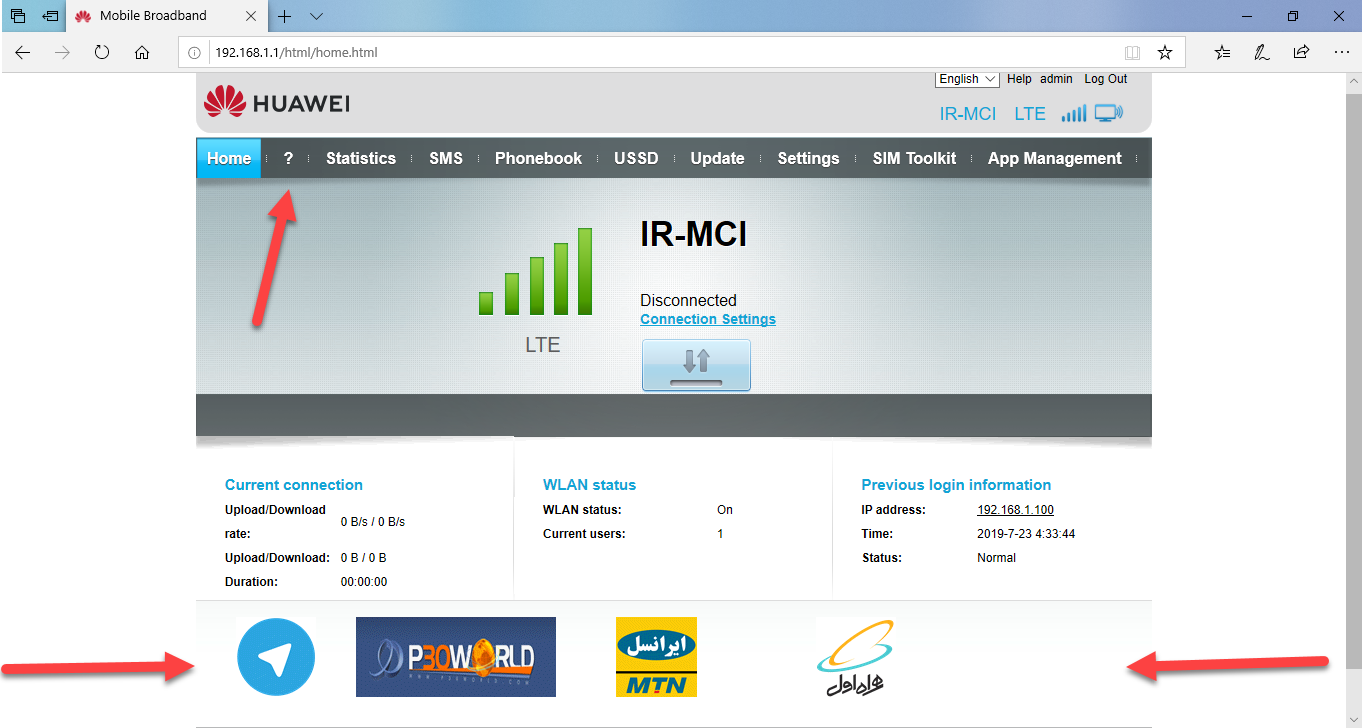Open the USSD menu
The height and width of the screenshot is (728, 1362).
point(636,158)
